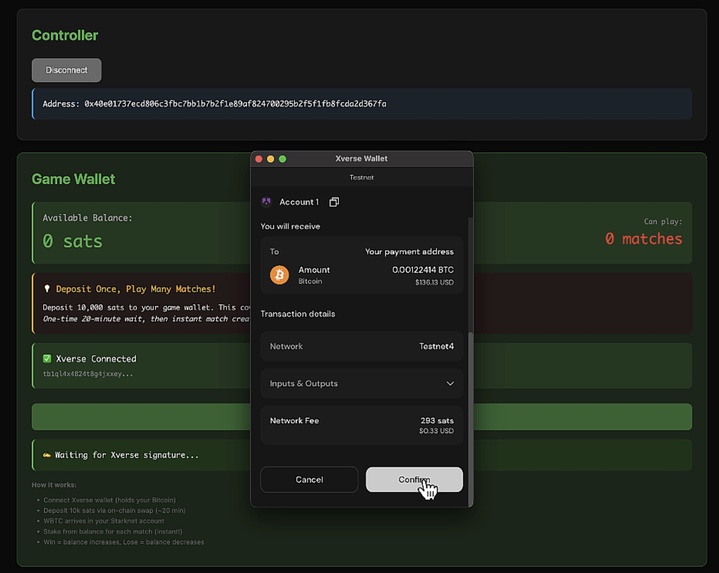
Task: Close the Xverse Wallet window
Action: pyautogui.click(x=259, y=159)
